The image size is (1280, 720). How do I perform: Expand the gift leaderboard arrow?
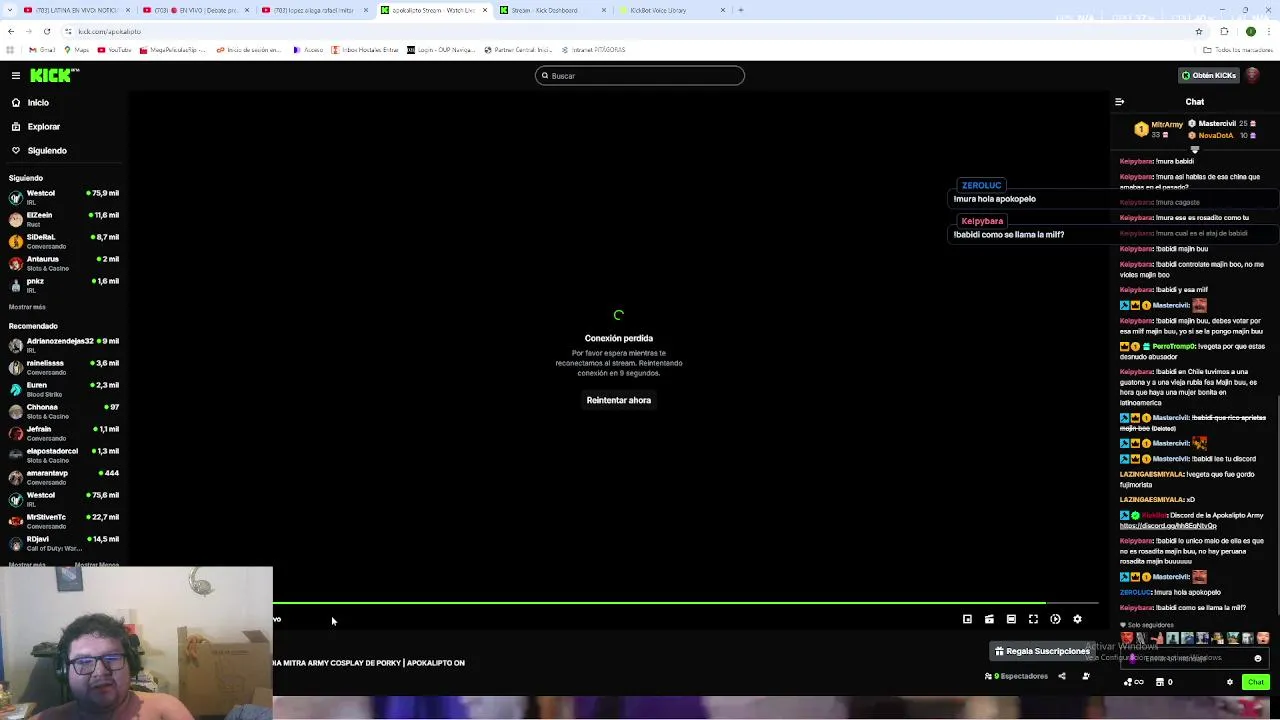click(x=1194, y=150)
